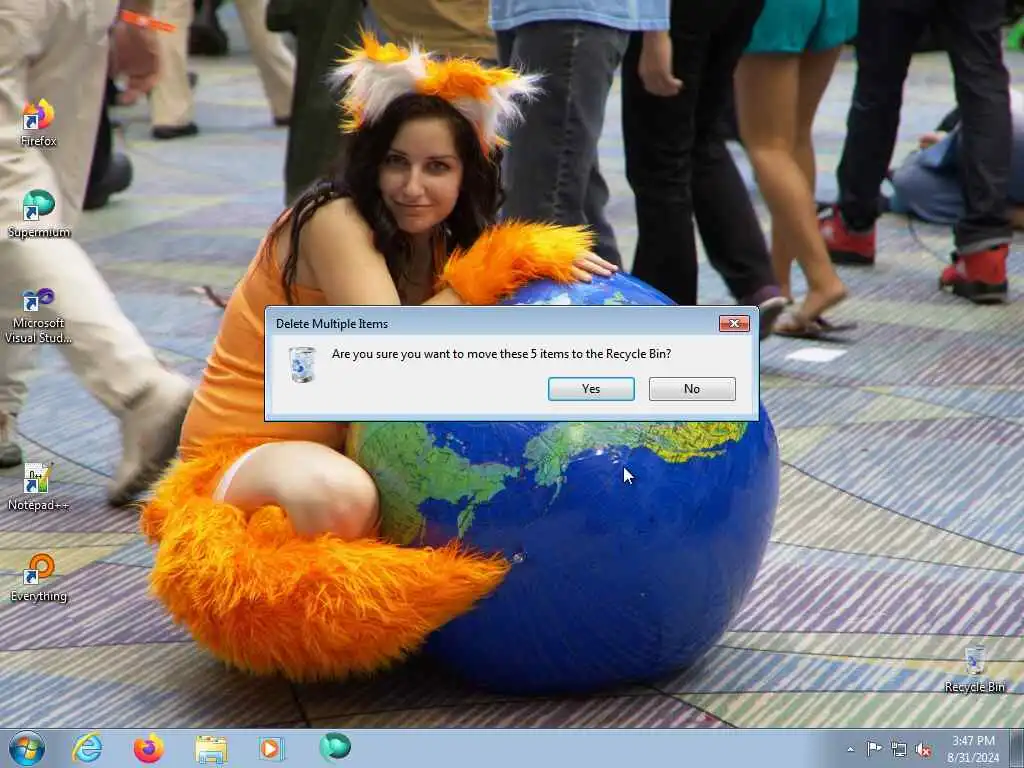Open Supermium from the taskbar
1024x768 pixels.
[334, 747]
